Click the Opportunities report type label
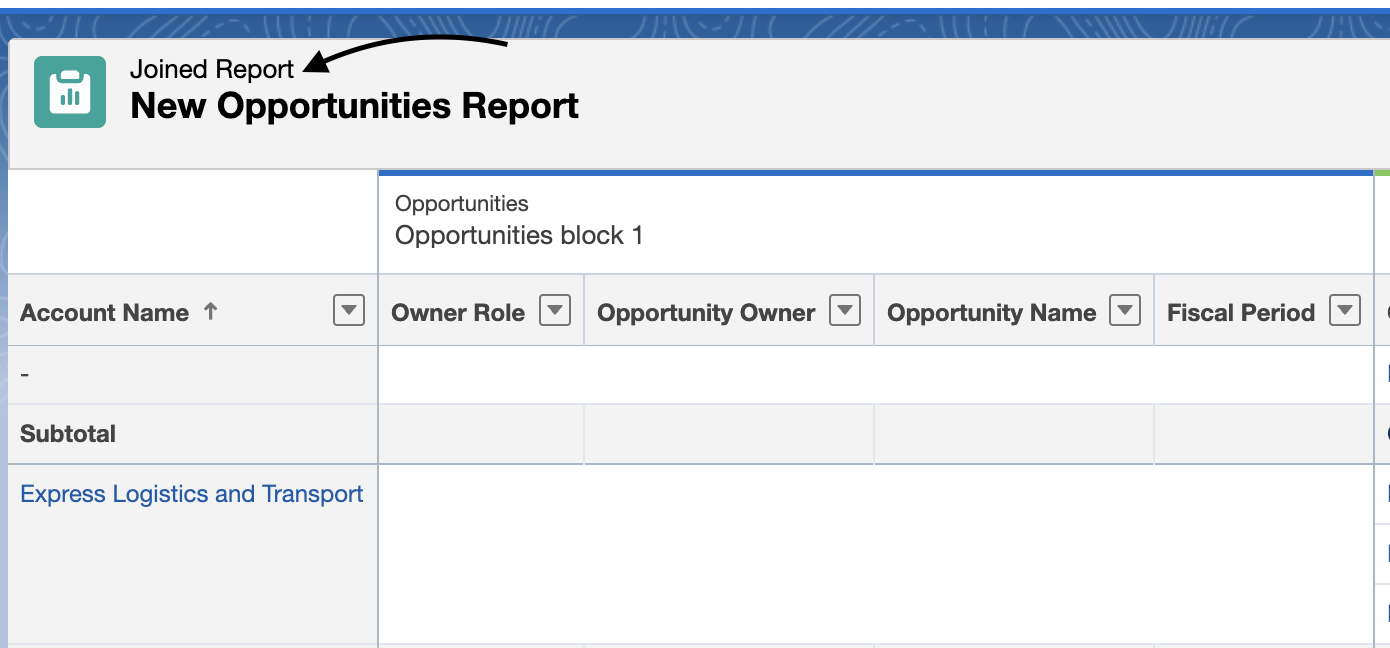 pyautogui.click(x=461, y=203)
